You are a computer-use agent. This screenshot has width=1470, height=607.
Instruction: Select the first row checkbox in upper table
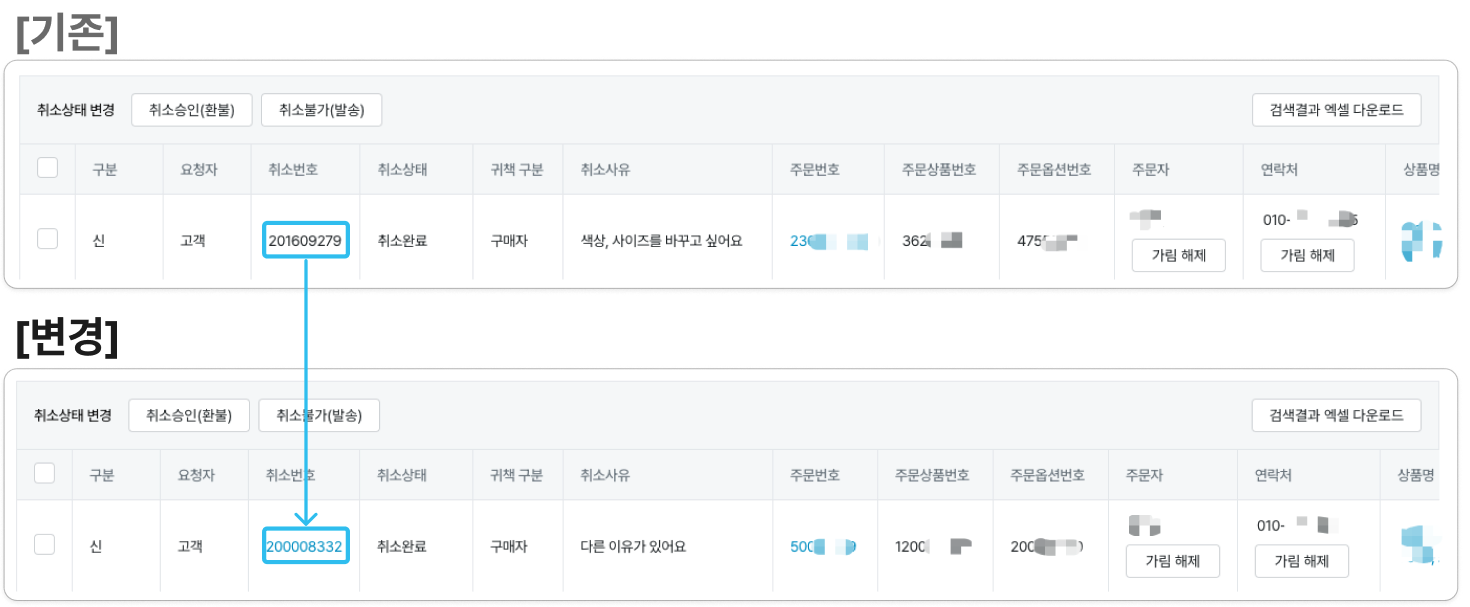(x=47, y=239)
